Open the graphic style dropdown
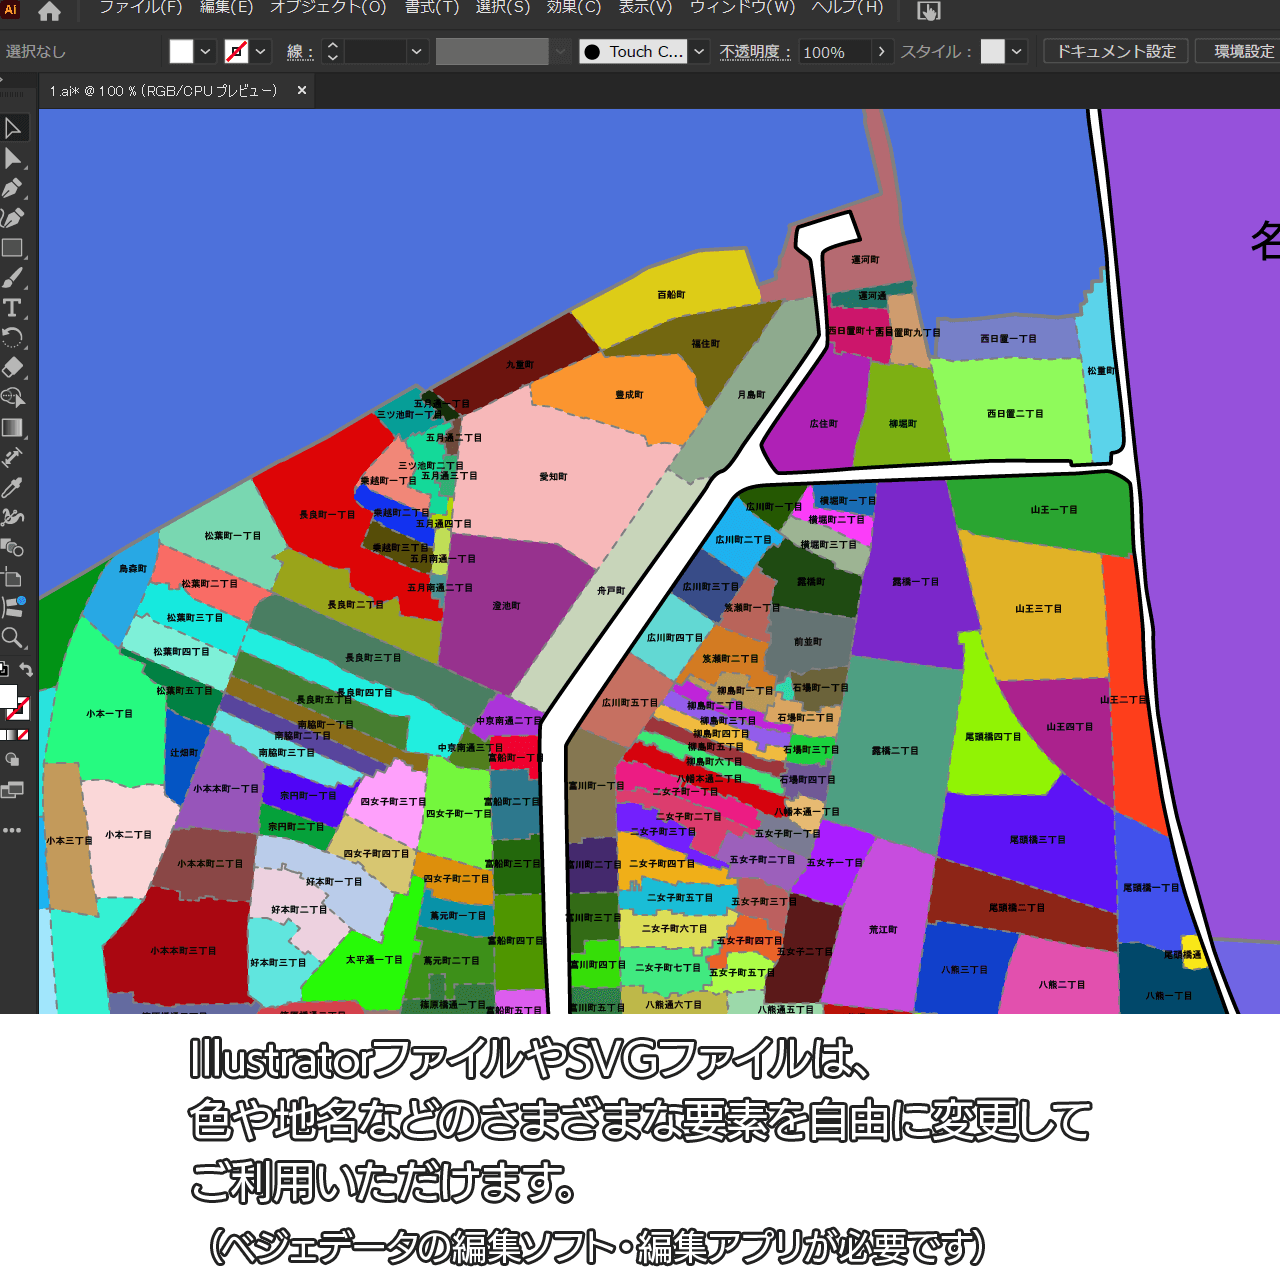The width and height of the screenshot is (1280, 1280). (1017, 52)
